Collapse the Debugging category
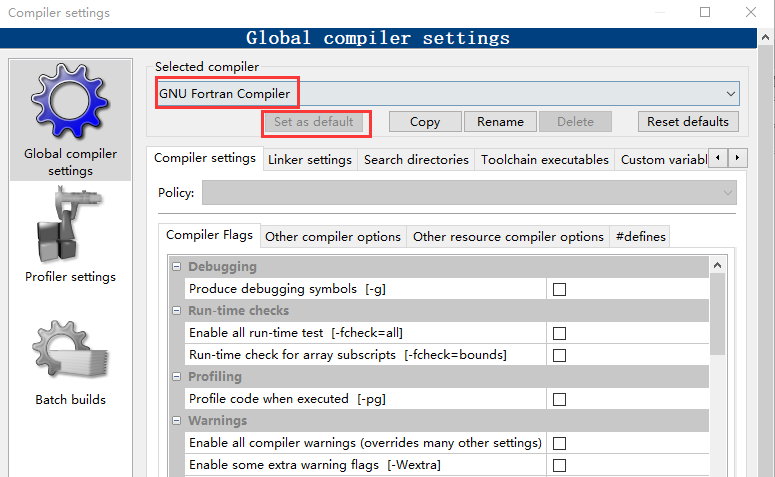 [x=176, y=267]
